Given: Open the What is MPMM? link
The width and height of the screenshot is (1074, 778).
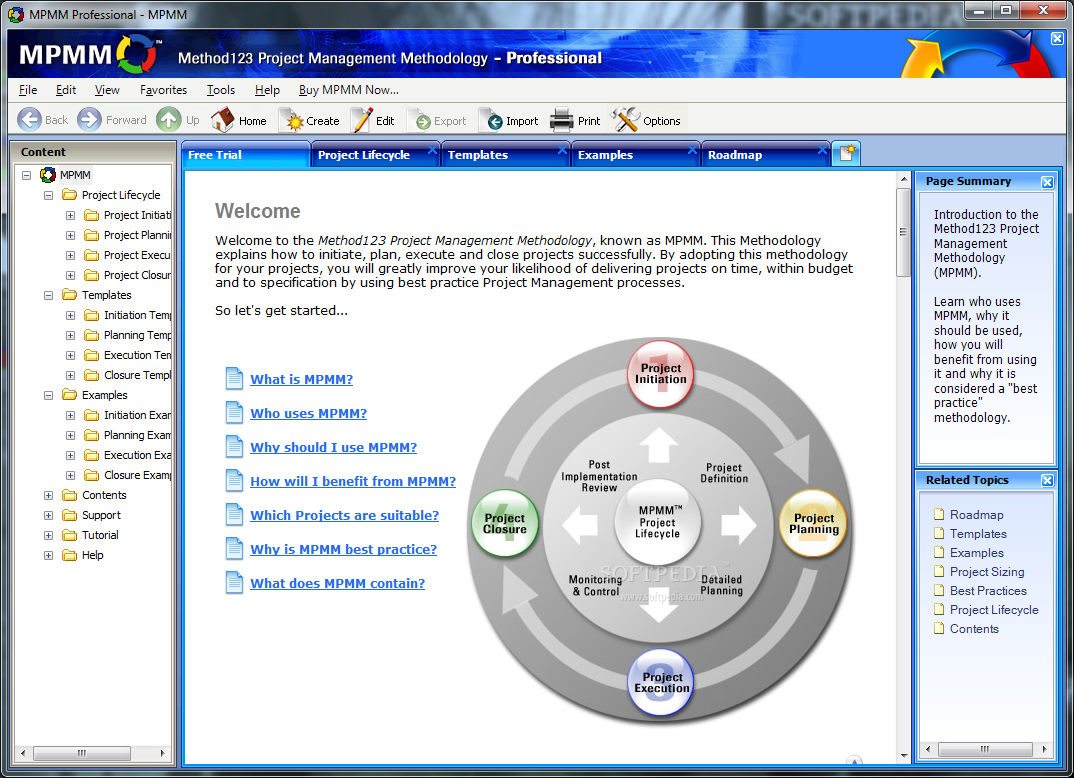Looking at the screenshot, I should 301,379.
